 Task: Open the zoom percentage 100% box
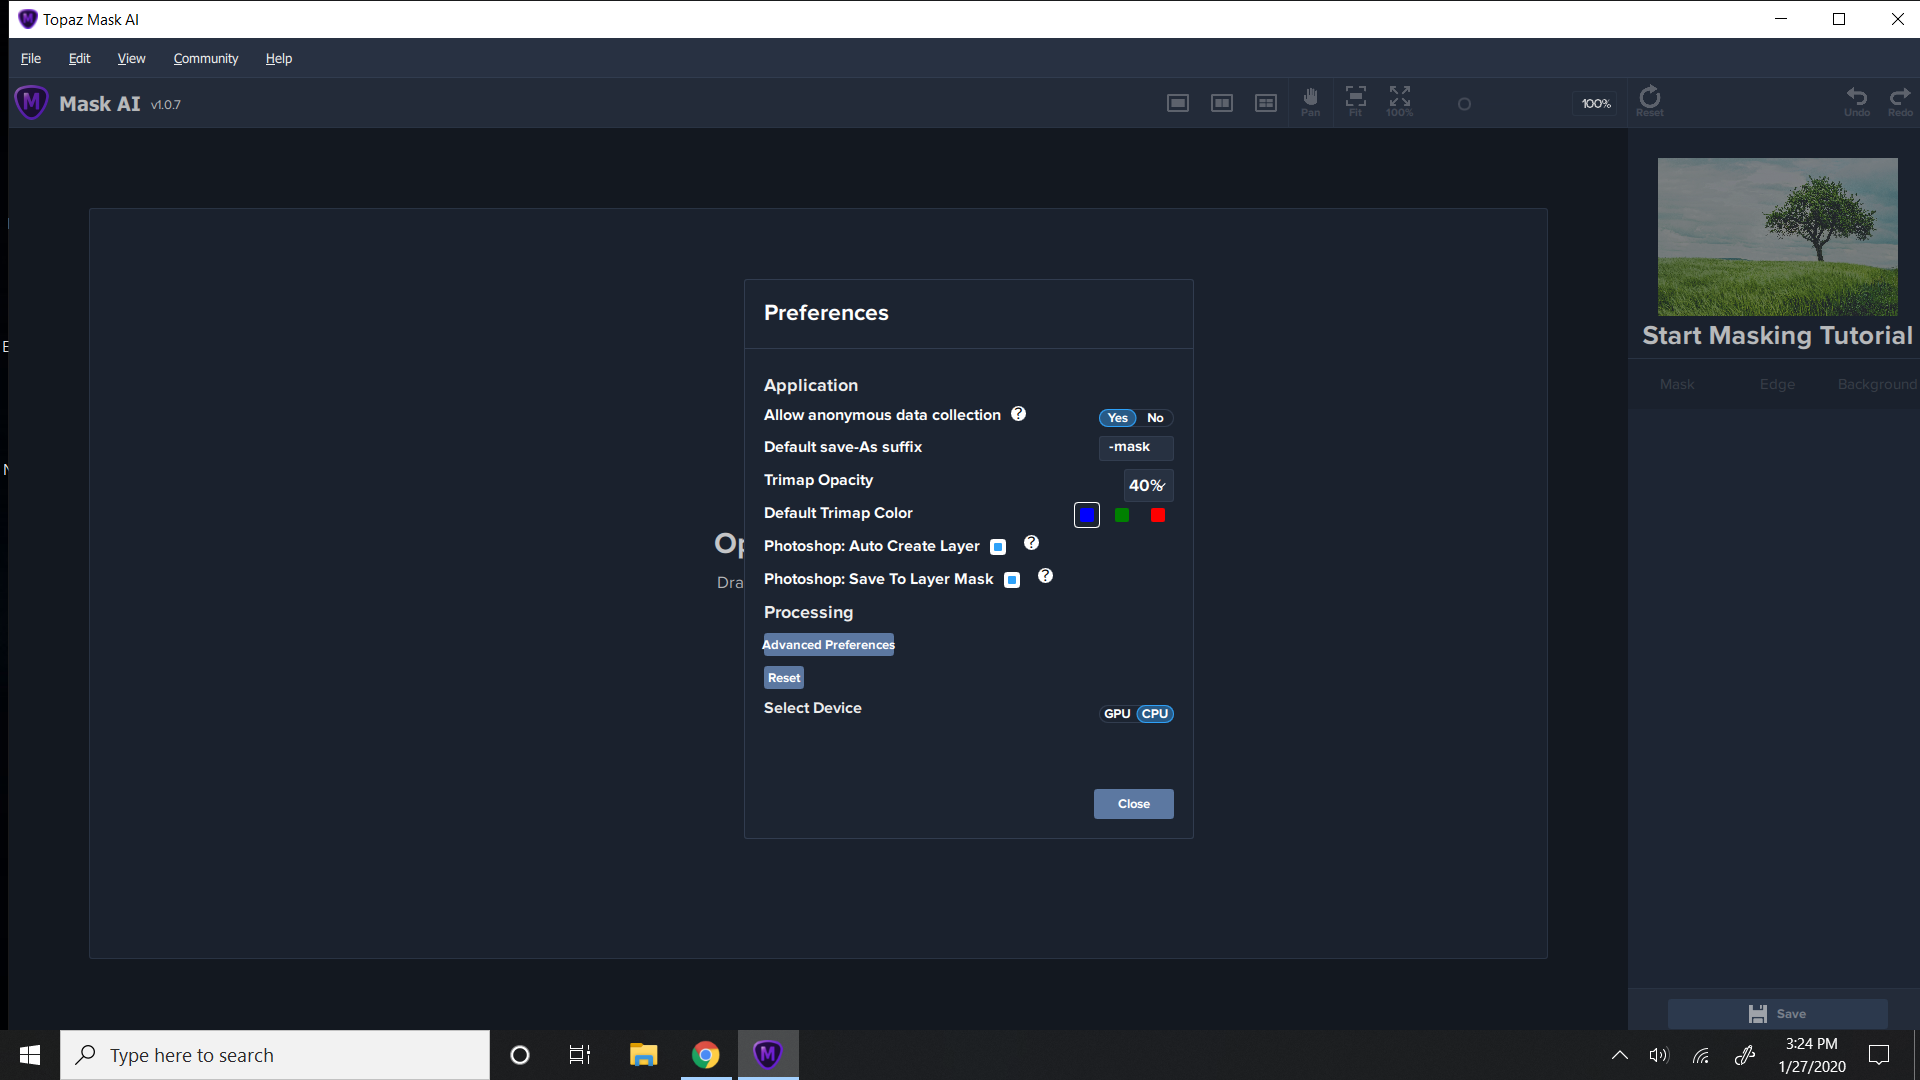(1596, 104)
